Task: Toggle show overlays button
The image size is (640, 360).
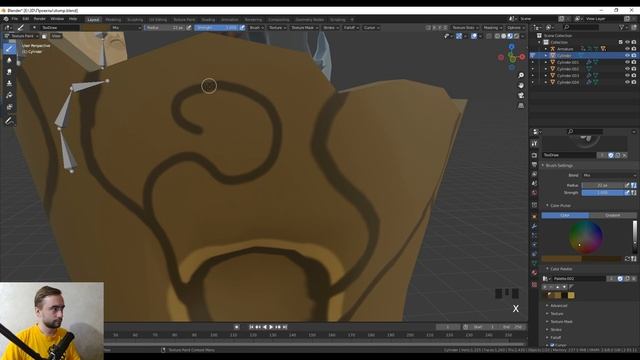Action: click(474, 36)
